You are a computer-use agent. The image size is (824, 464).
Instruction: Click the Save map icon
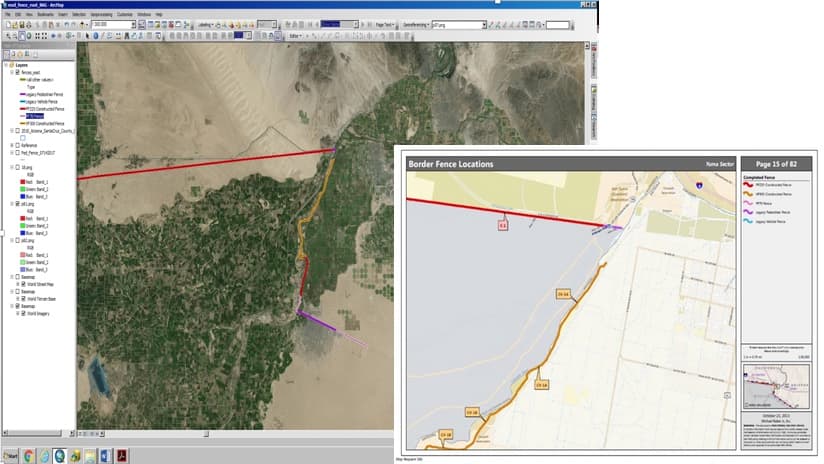tap(22, 25)
